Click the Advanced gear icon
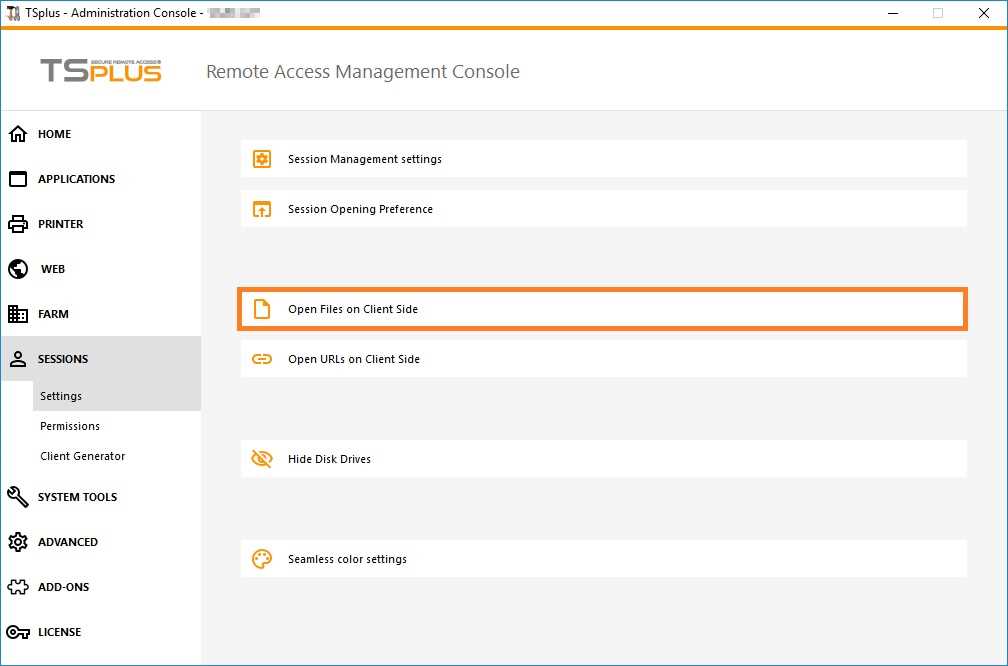The height and width of the screenshot is (666, 1008). click(x=18, y=542)
